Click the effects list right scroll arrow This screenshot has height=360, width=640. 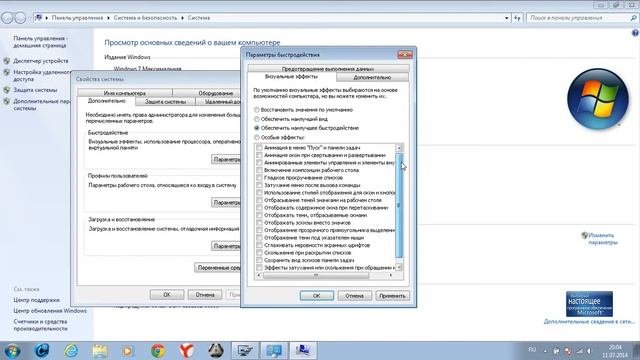391,275
